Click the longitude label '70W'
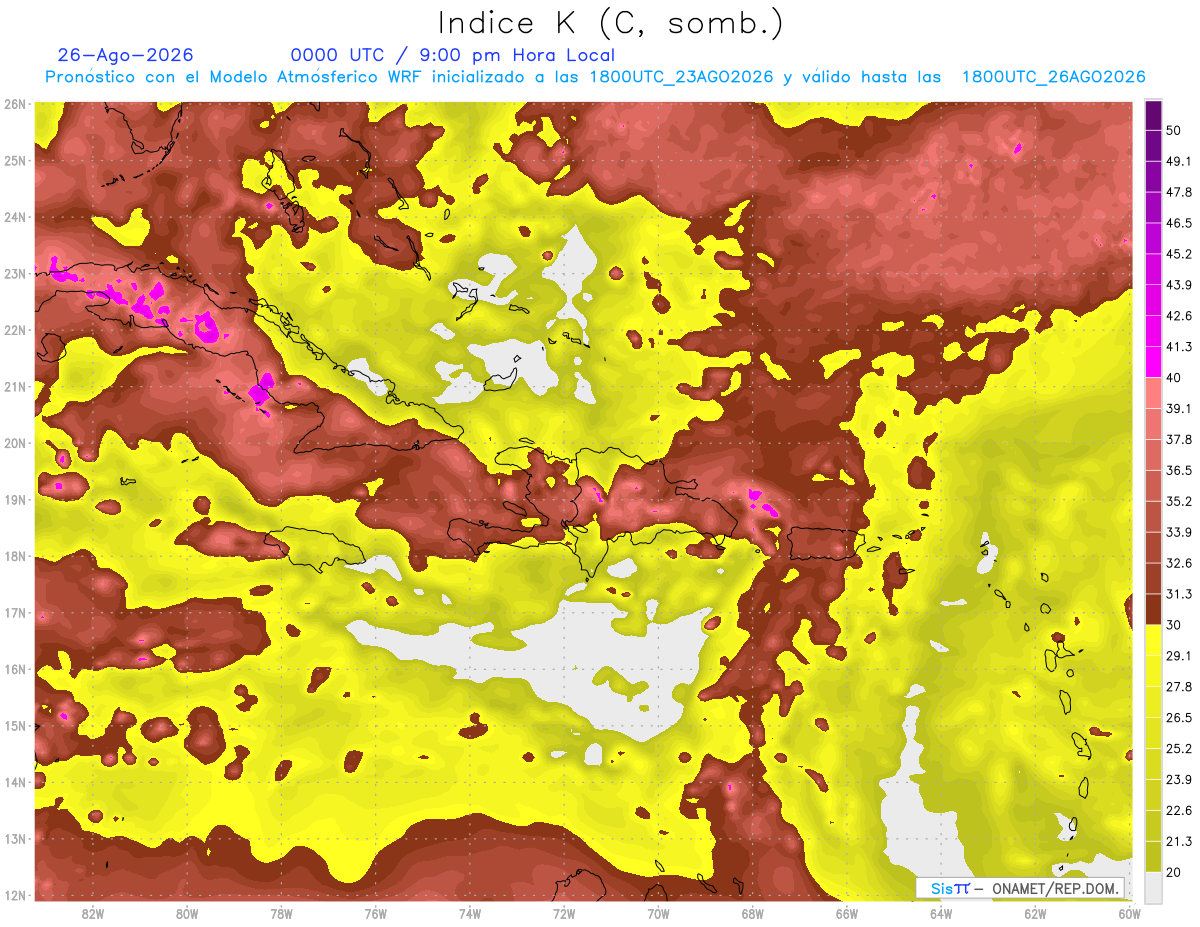 [657, 914]
